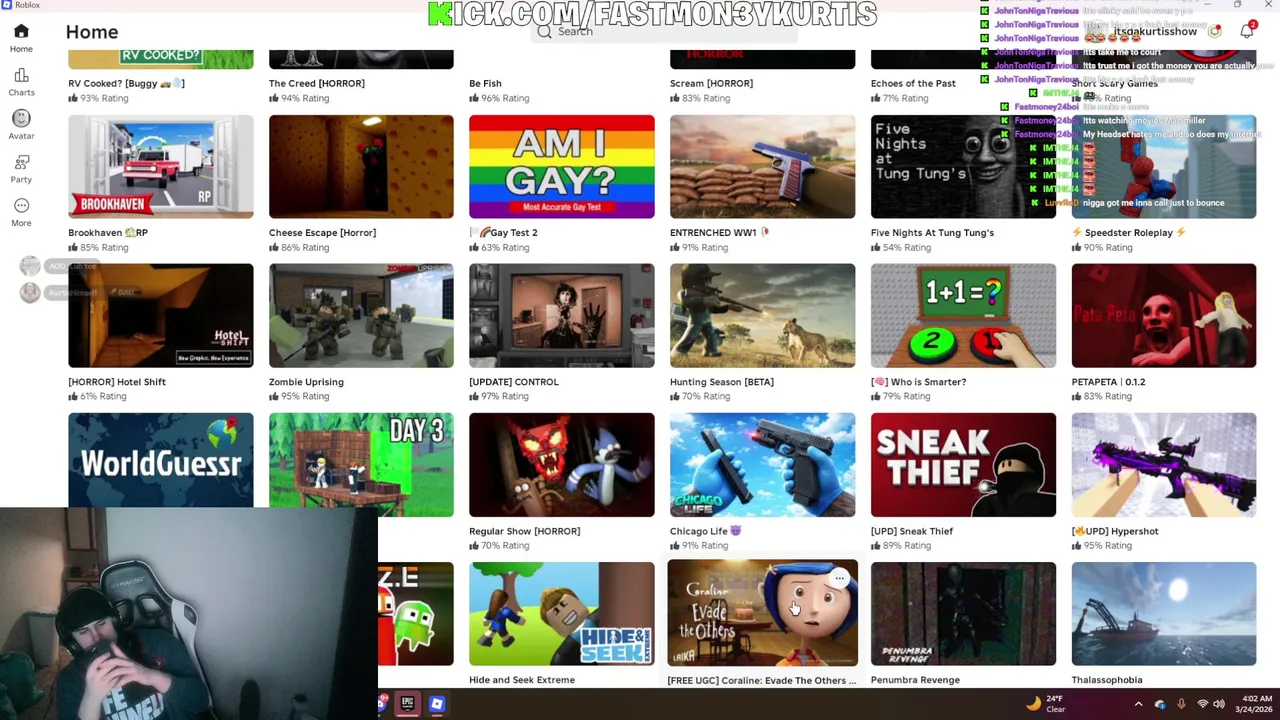
Task: Open the Sneak Thief game thumbnail
Action: [963, 464]
